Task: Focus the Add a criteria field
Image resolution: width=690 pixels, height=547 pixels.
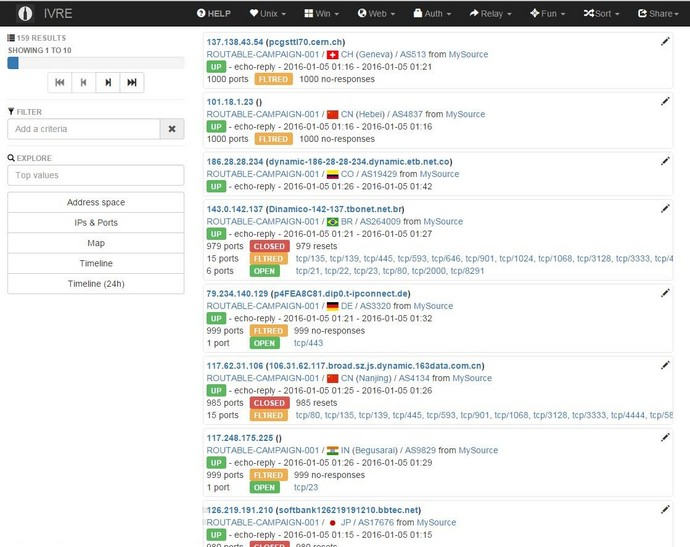Action: click(x=84, y=129)
